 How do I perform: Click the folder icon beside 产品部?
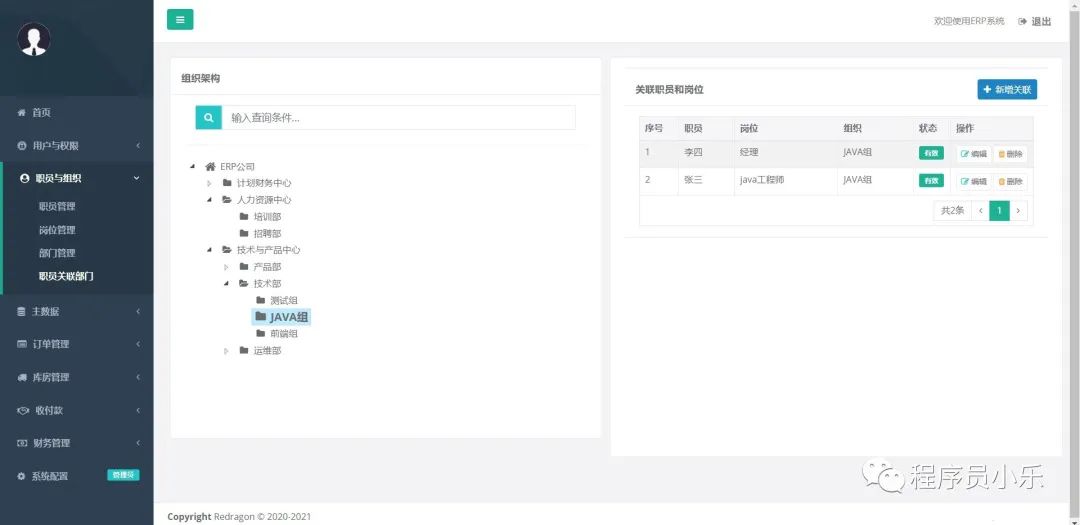click(x=244, y=267)
